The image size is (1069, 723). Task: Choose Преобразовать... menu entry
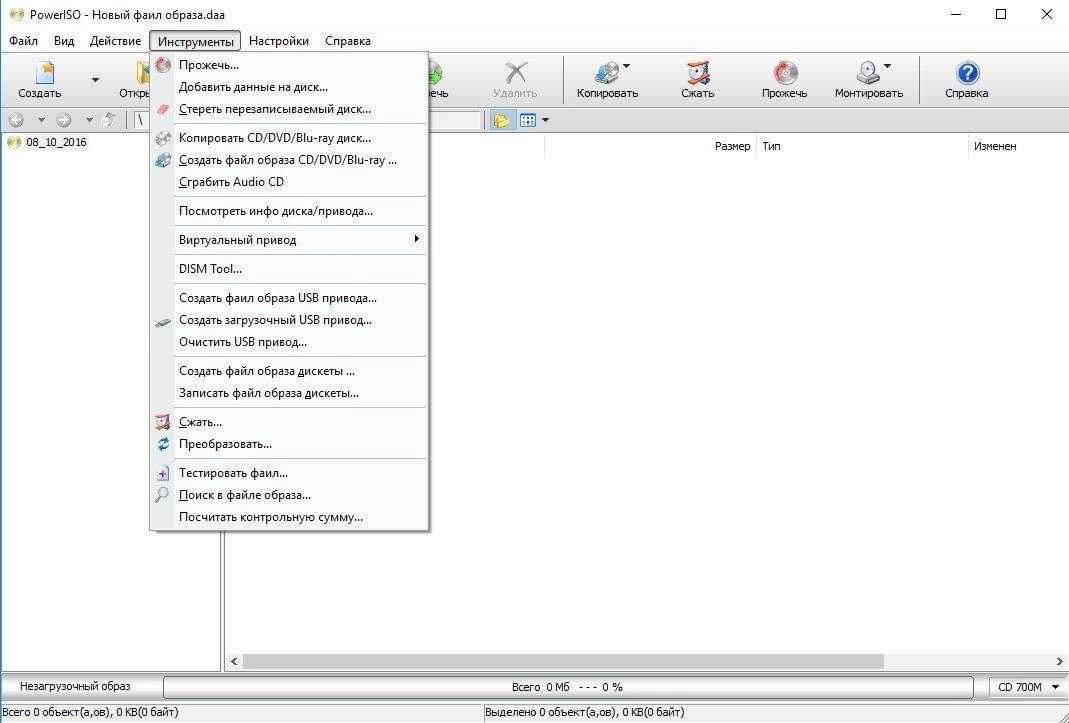click(x=290, y=444)
